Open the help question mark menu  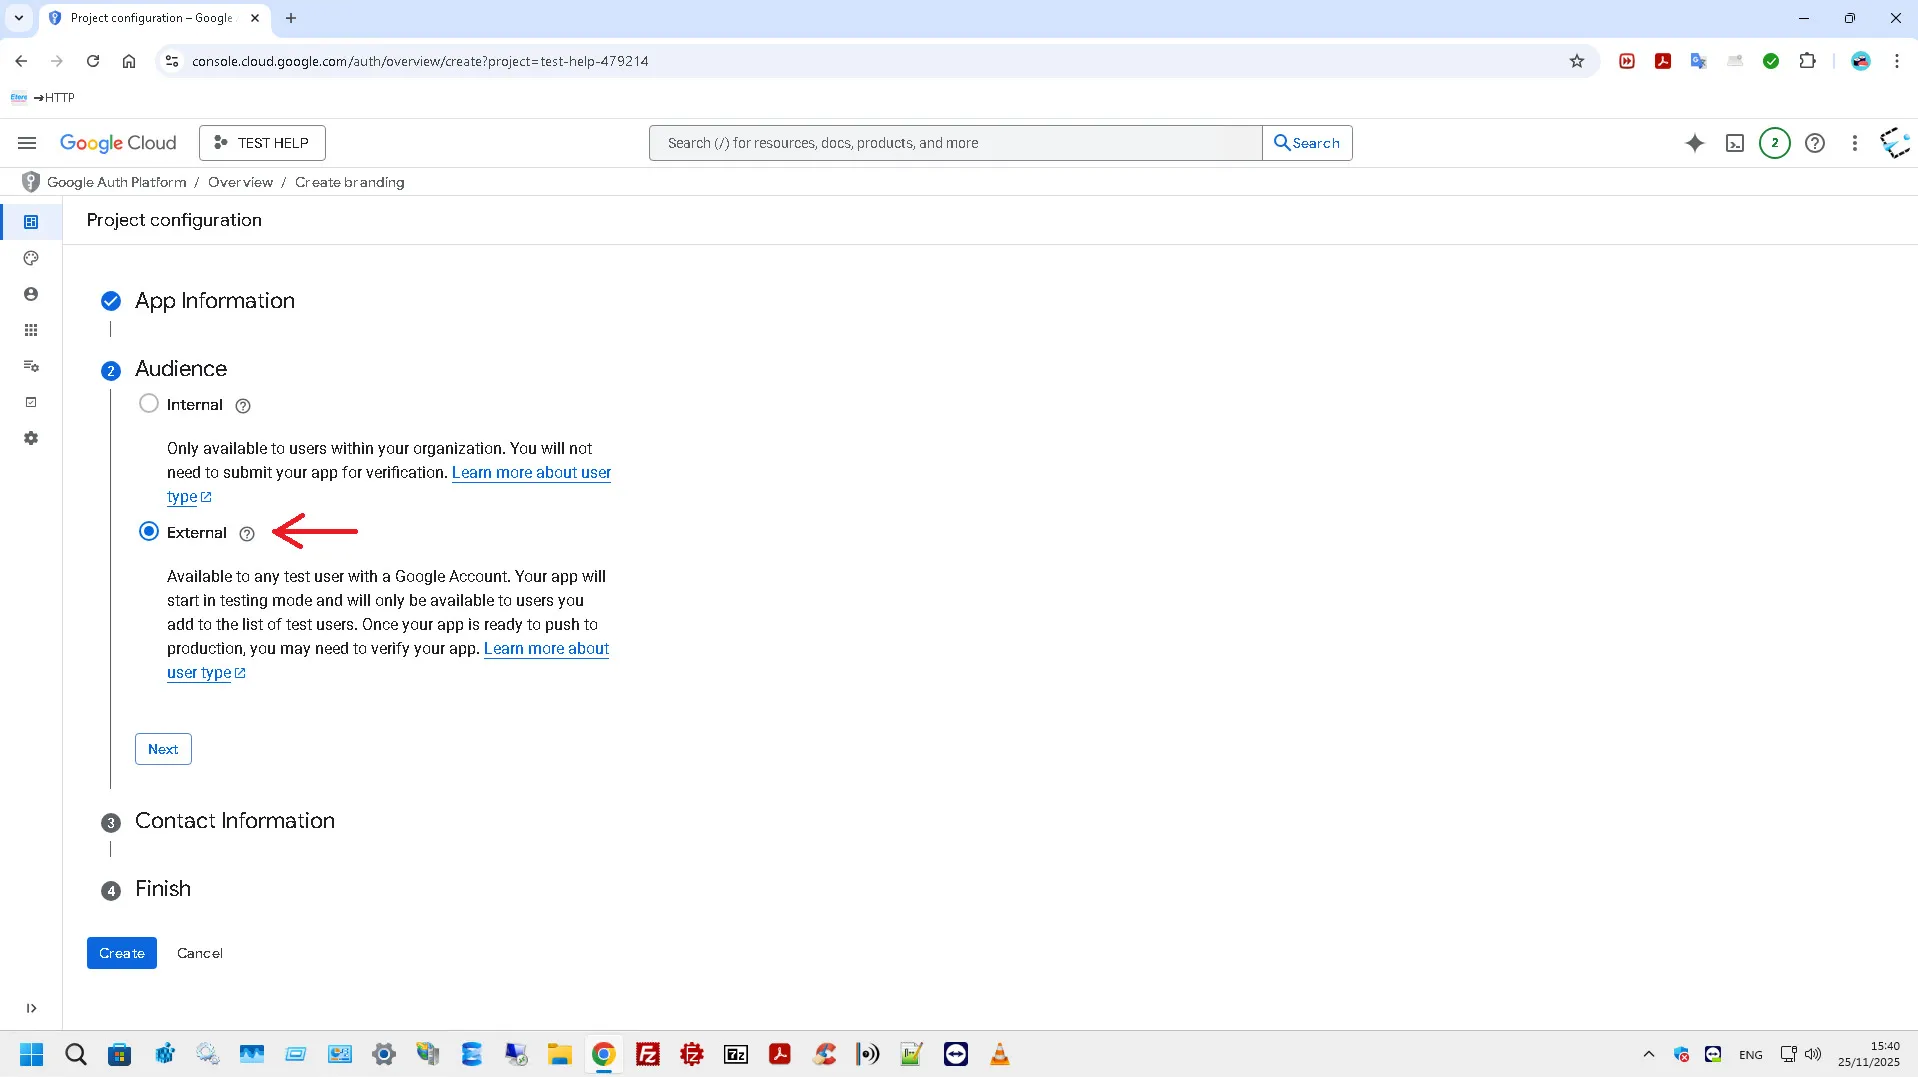[x=1814, y=143]
